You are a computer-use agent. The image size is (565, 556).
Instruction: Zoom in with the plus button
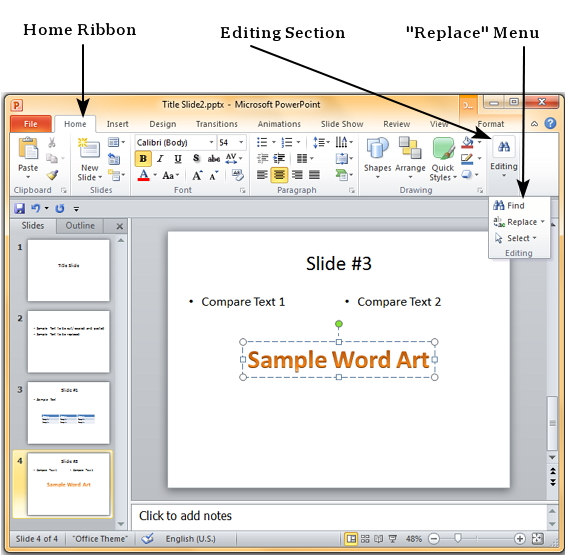[x=519, y=539]
